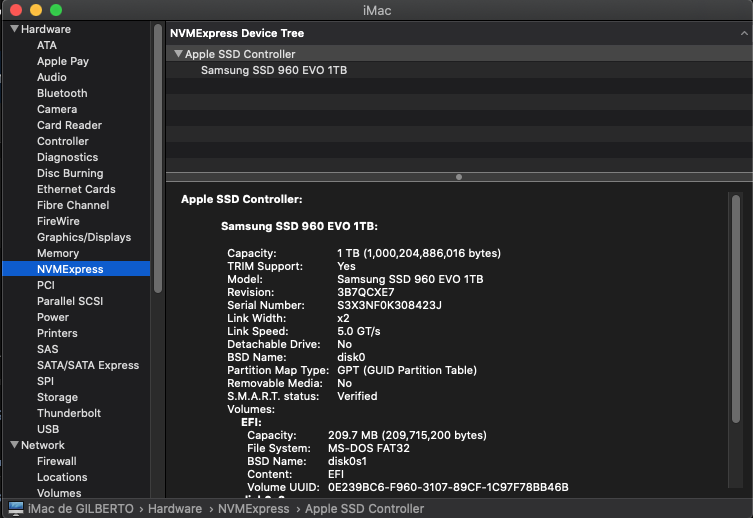The height and width of the screenshot is (518, 753).
Task: Select ATA in the sidebar
Action: tap(47, 45)
